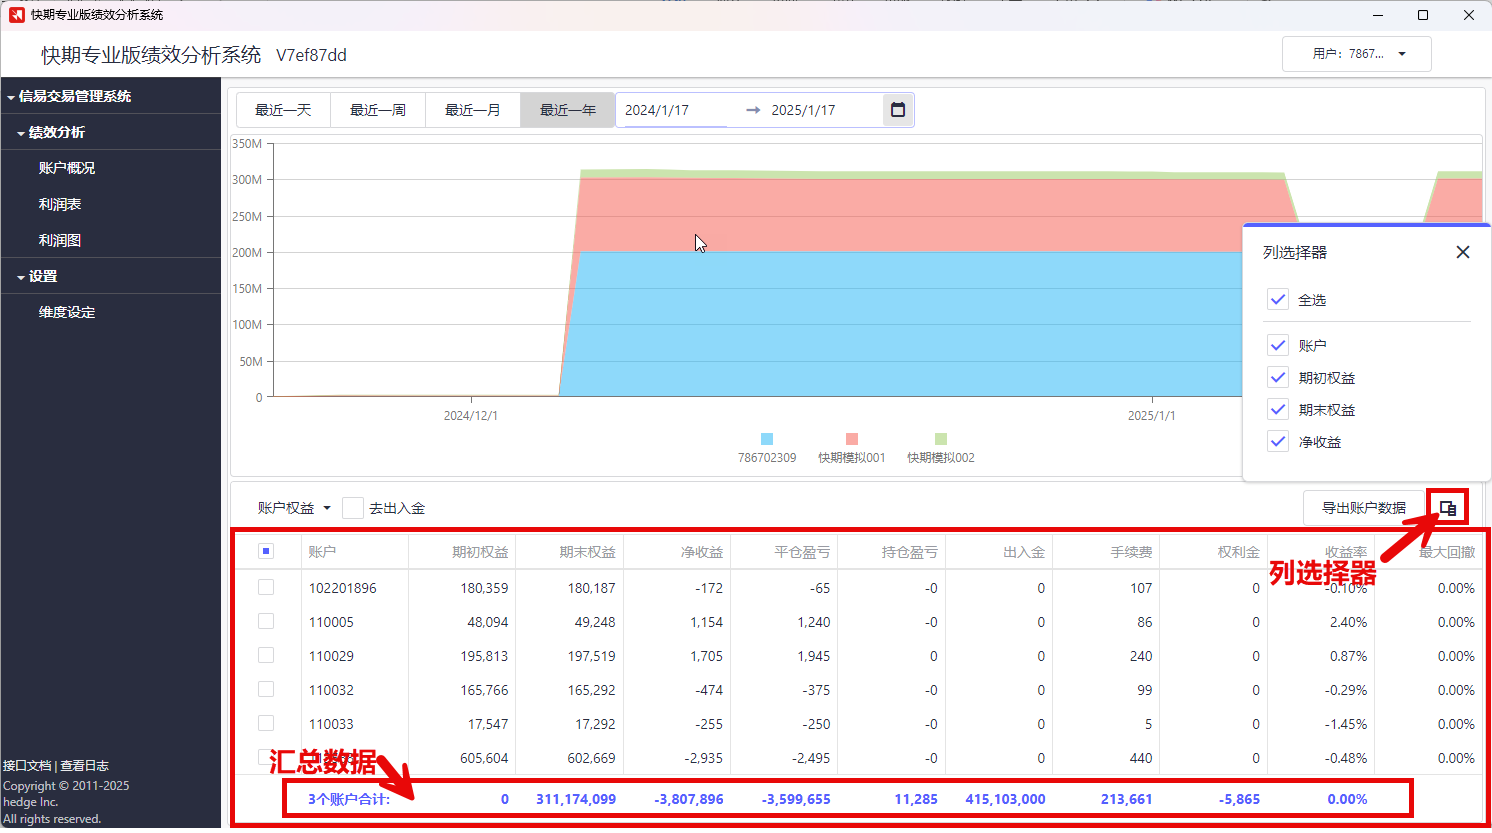Click account cell 110032
This screenshot has width=1492, height=833.
pos(331,690)
